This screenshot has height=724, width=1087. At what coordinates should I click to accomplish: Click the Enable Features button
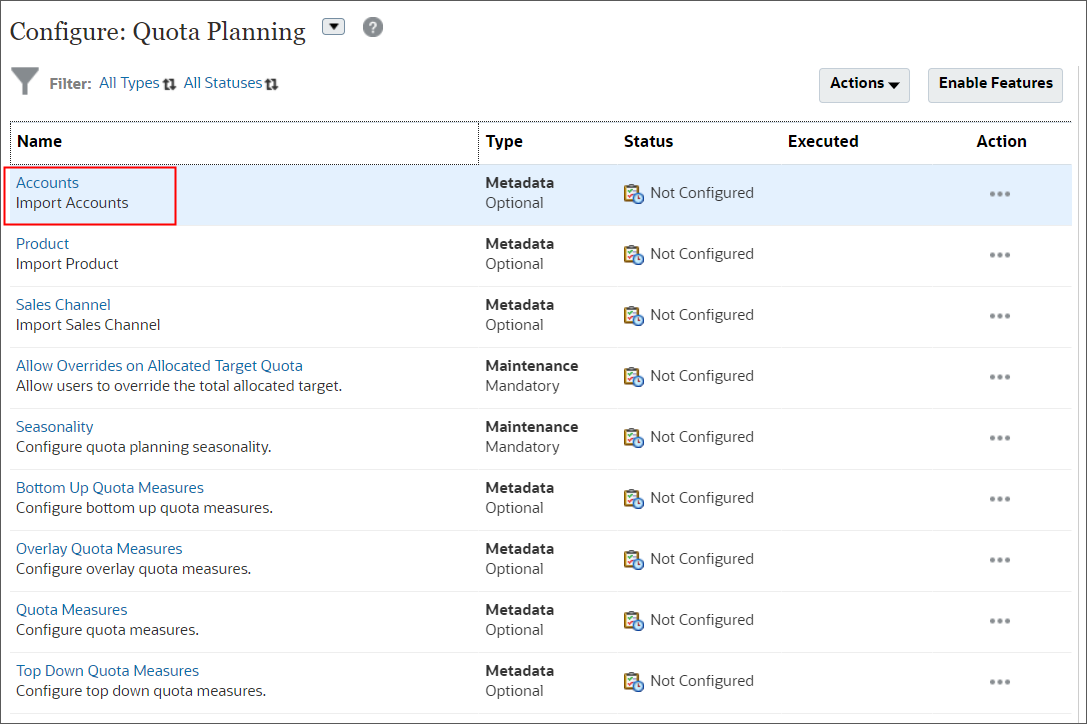[x=995, y=85]
